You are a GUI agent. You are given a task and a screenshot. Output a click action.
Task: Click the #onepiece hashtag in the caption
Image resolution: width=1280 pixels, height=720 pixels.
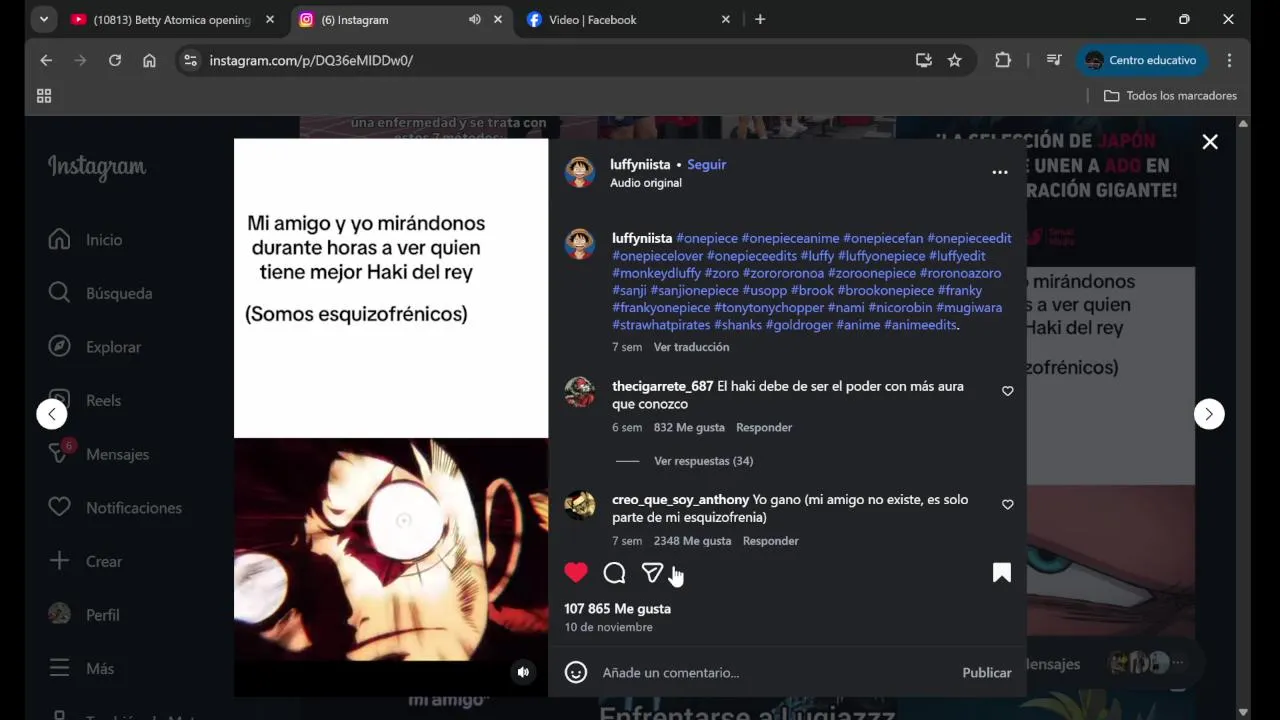(707, 238)
